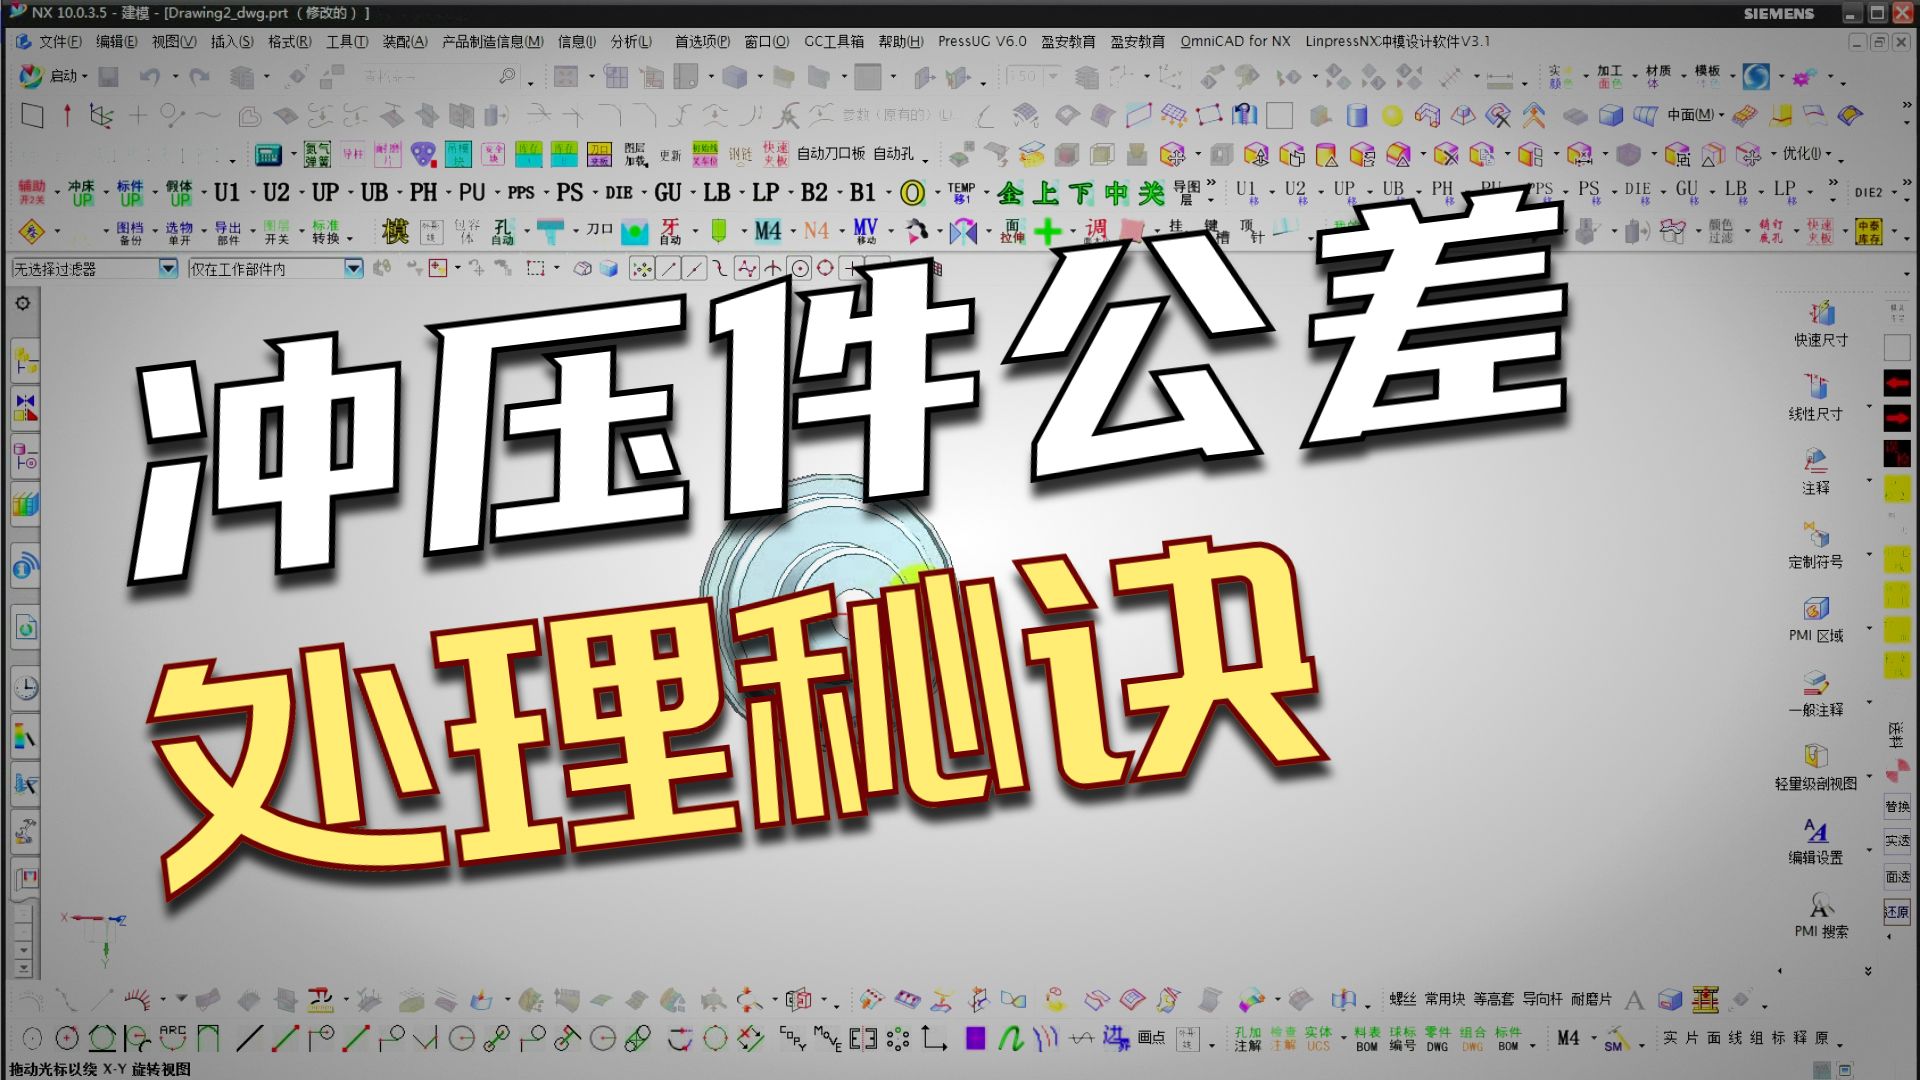Click the 定制符号 custom symbol tool
The image size is (1920, 1080).
(1815, 546)
